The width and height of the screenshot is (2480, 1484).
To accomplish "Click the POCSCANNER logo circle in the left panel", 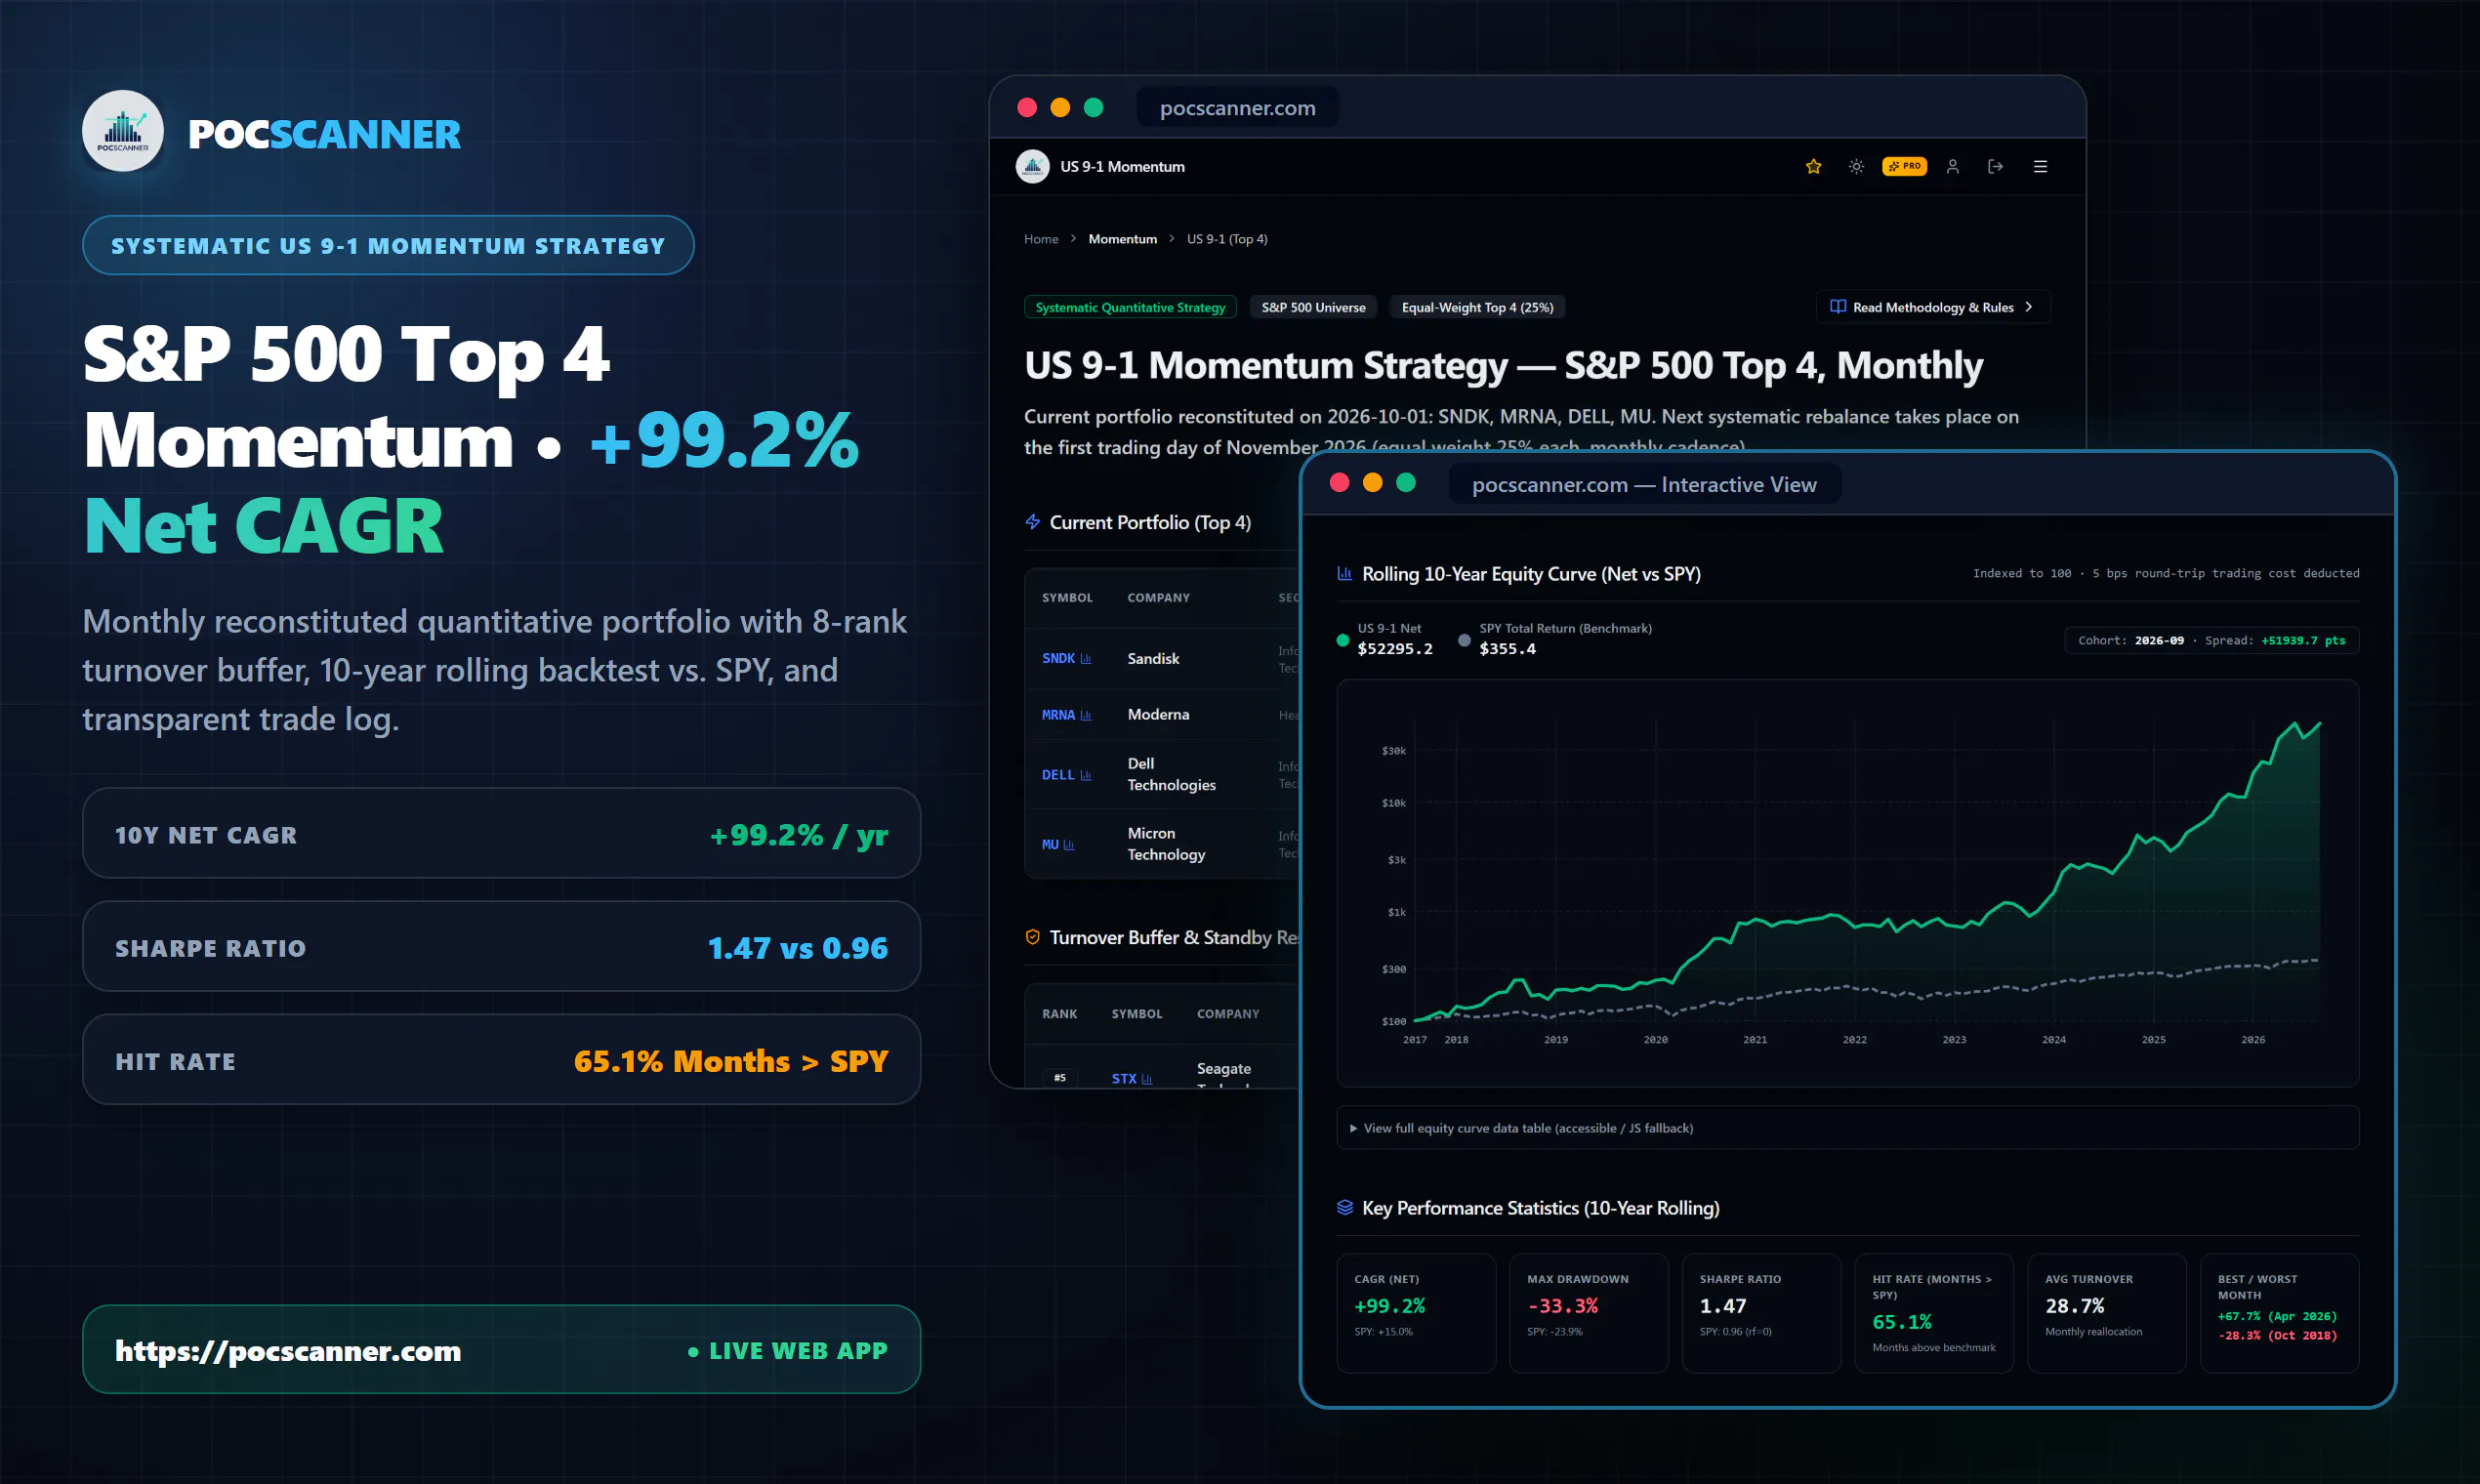I will tap(123, 131).
